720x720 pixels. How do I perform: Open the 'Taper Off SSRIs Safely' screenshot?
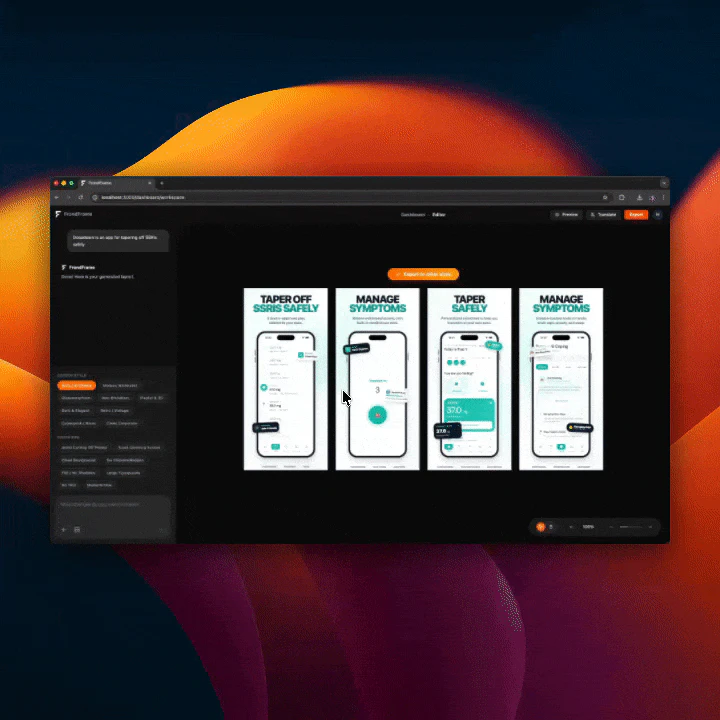tap(286, 379)
